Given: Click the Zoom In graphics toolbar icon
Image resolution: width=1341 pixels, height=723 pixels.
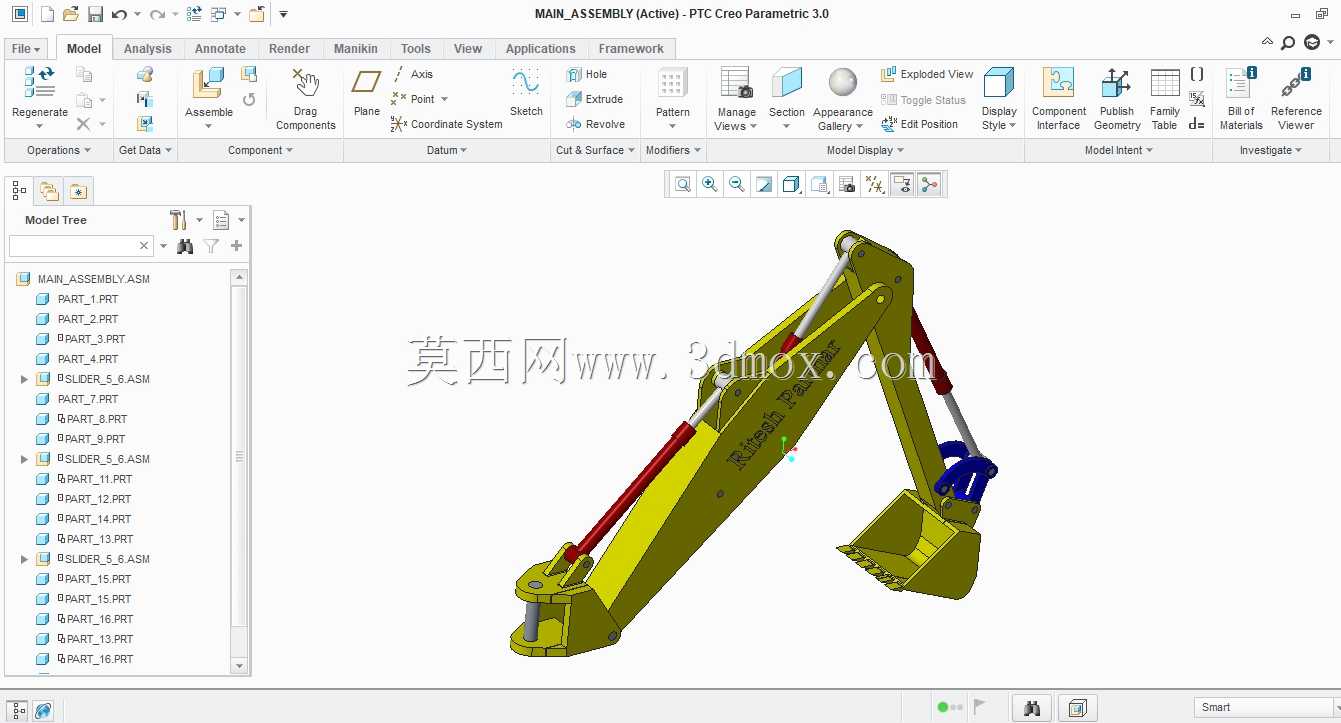Looking at the screenshot, I should (710, 184).
